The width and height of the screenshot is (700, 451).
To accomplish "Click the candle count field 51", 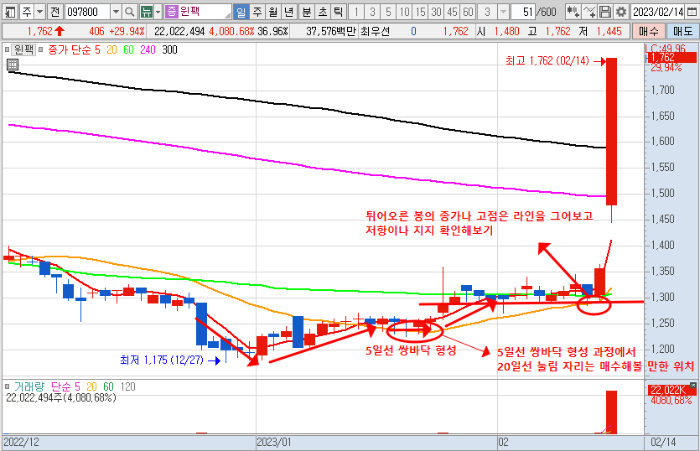I will (524, 12).
